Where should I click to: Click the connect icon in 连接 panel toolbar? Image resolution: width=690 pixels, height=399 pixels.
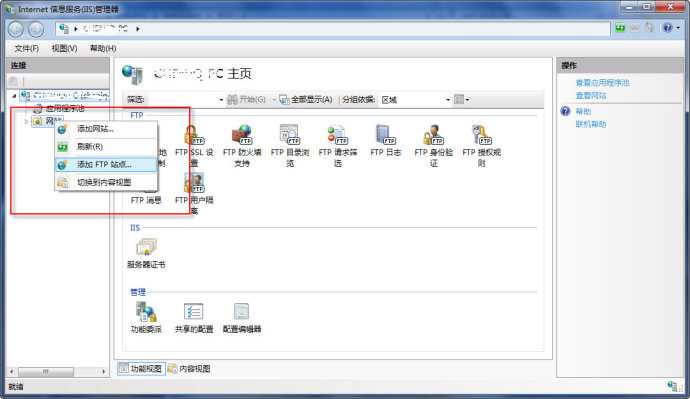click(x=13, y=81)
